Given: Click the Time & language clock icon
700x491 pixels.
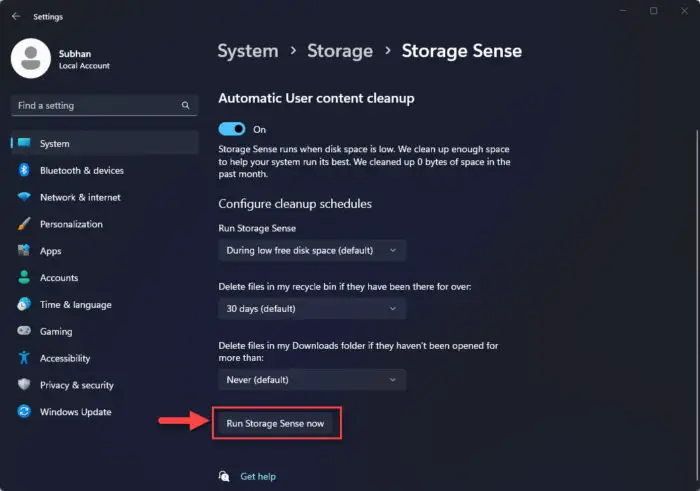Looking at the screenshot, I should pos(24,304).
